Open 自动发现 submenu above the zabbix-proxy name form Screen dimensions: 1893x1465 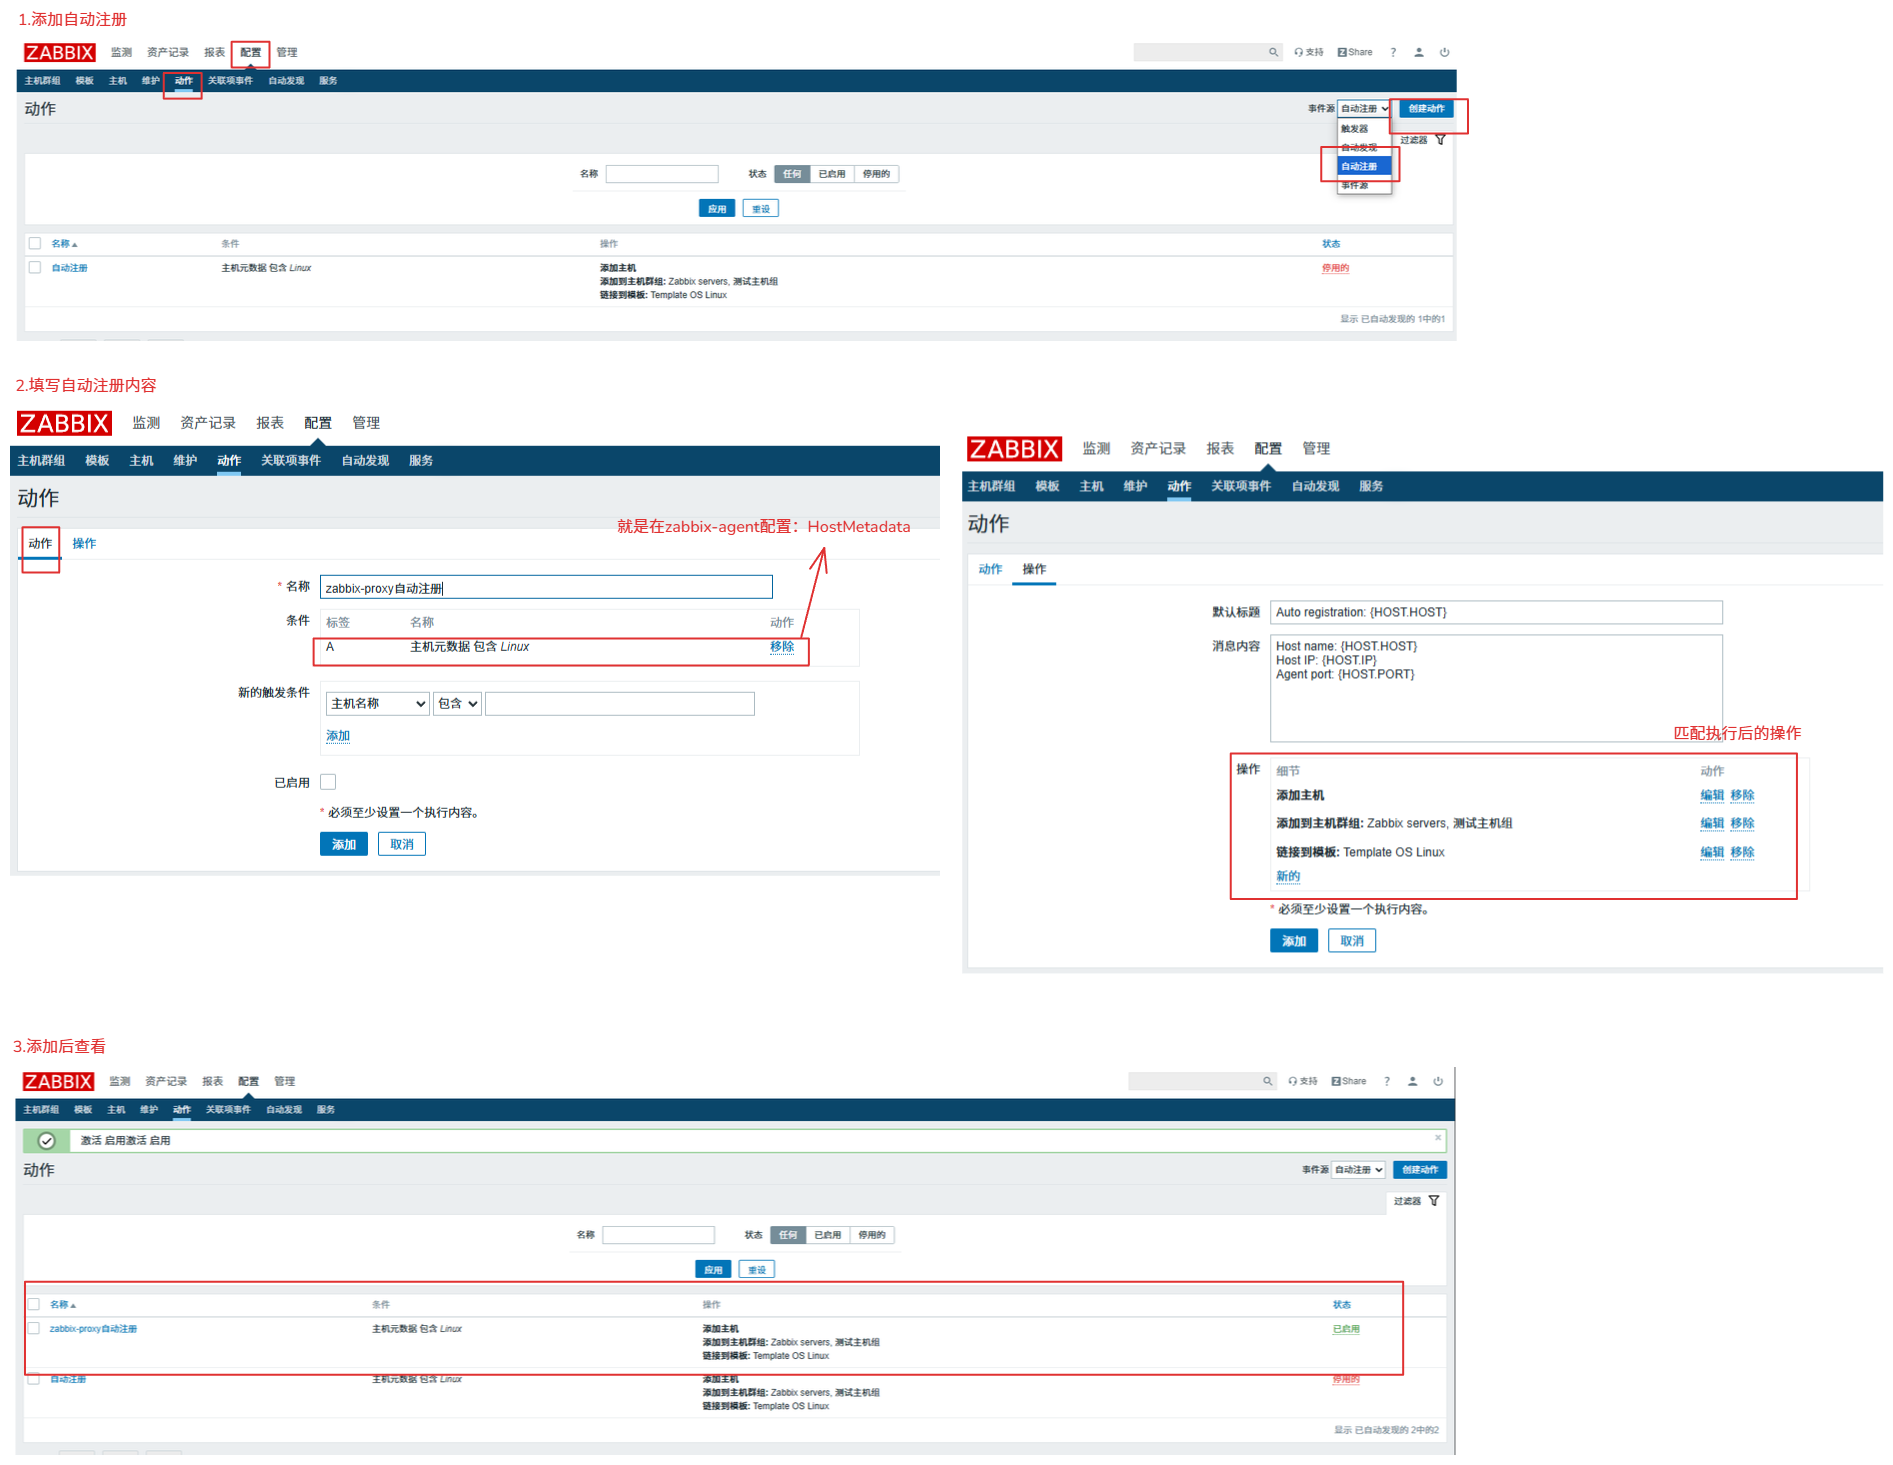[x=365, y=461]
